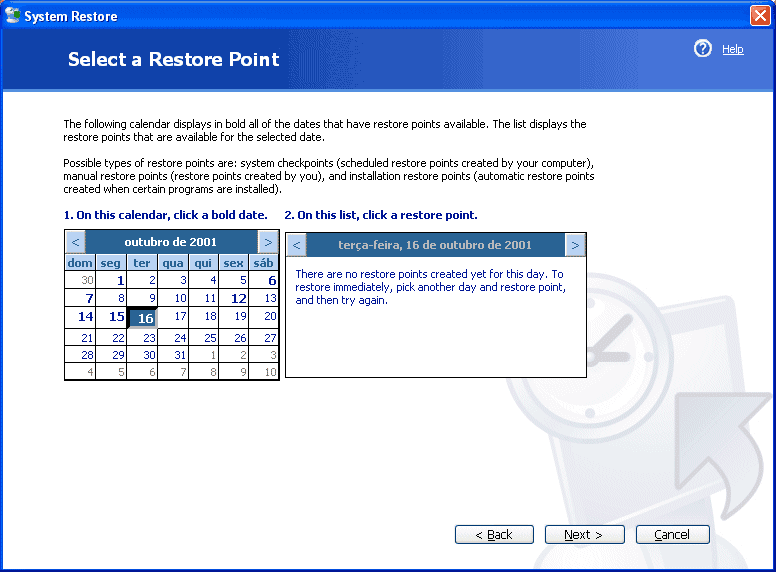
Task: Go to previous month in calendar
Action: (x=75, y=242)
